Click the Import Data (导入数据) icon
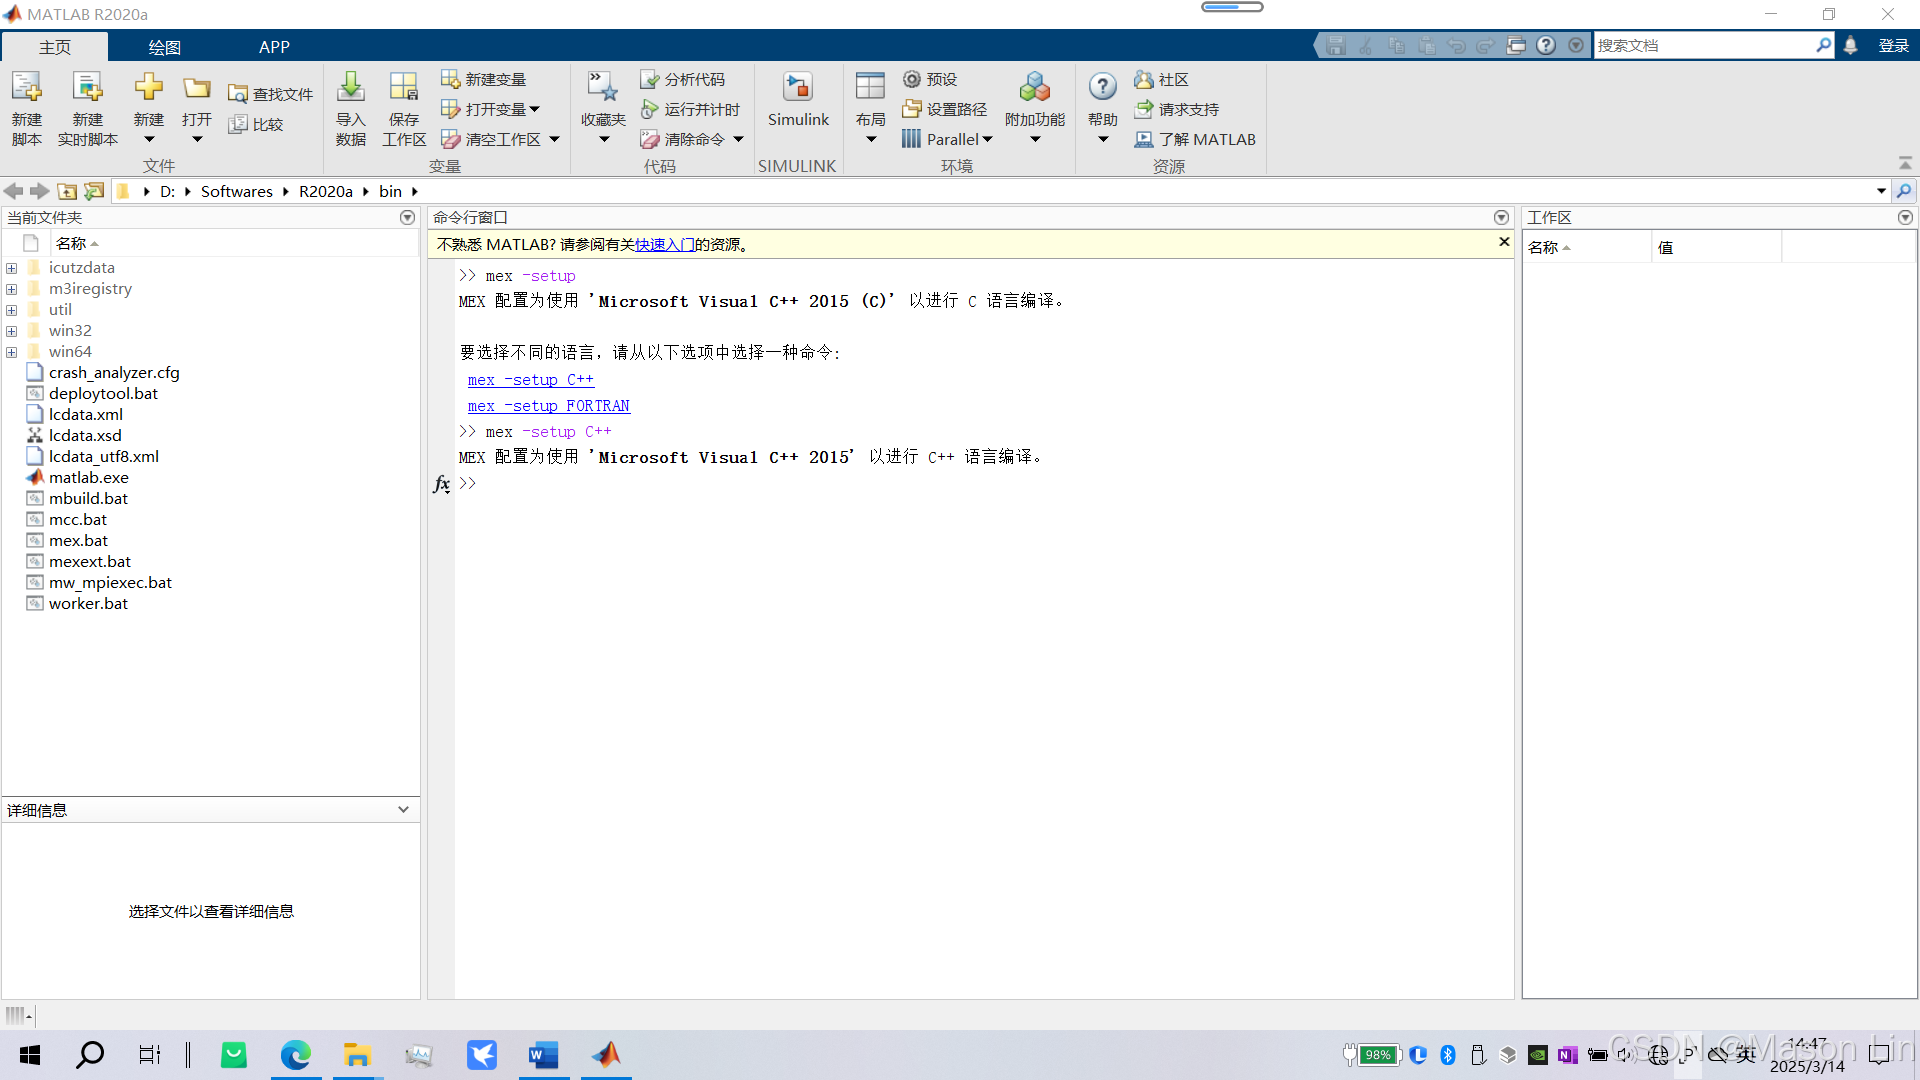Image resolution: width=1920 pixels, height=1080 pixels. coord(350,89)
